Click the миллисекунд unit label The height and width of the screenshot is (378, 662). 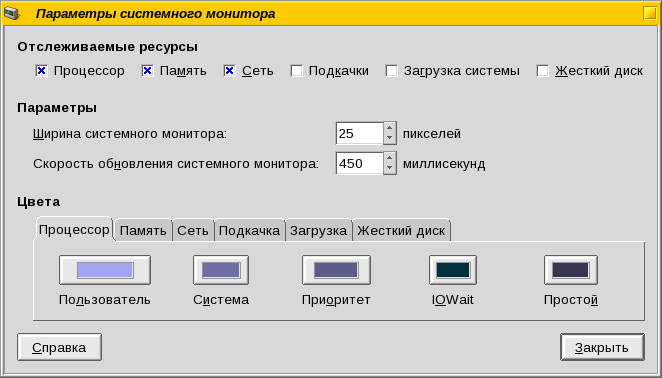tap(444, 164)
